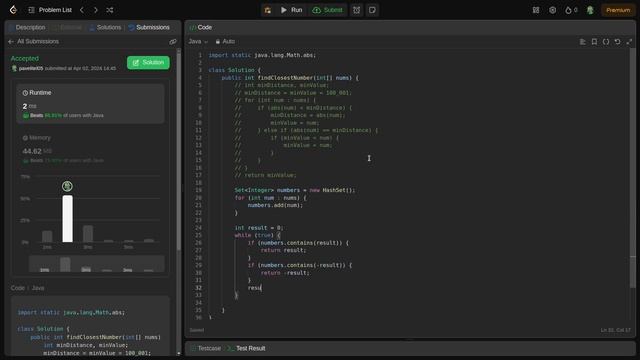The image size is (640, 360).
Task: Open the settings gear icon
Action: pos(552,10)
